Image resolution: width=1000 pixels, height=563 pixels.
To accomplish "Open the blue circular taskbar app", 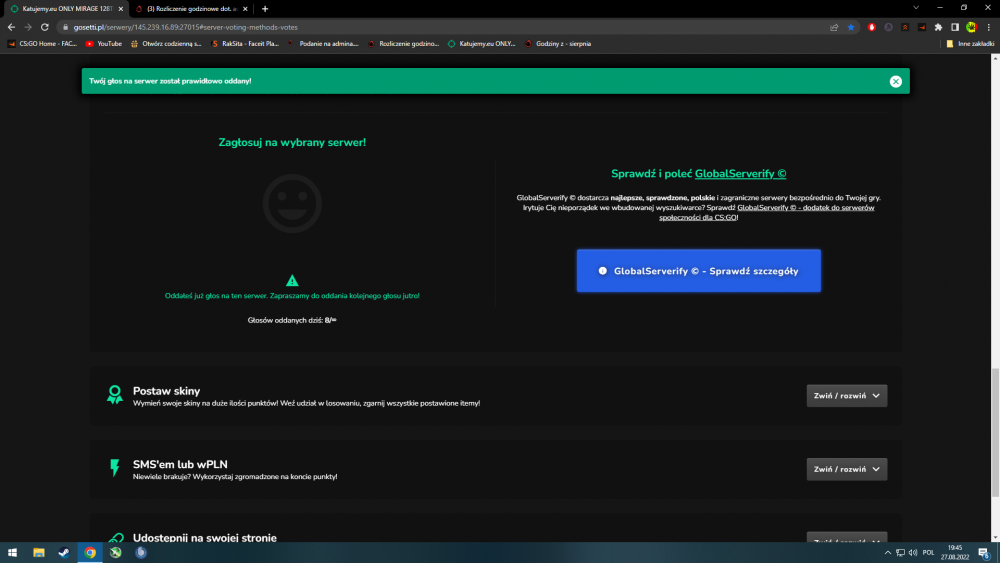I will 141,552.
